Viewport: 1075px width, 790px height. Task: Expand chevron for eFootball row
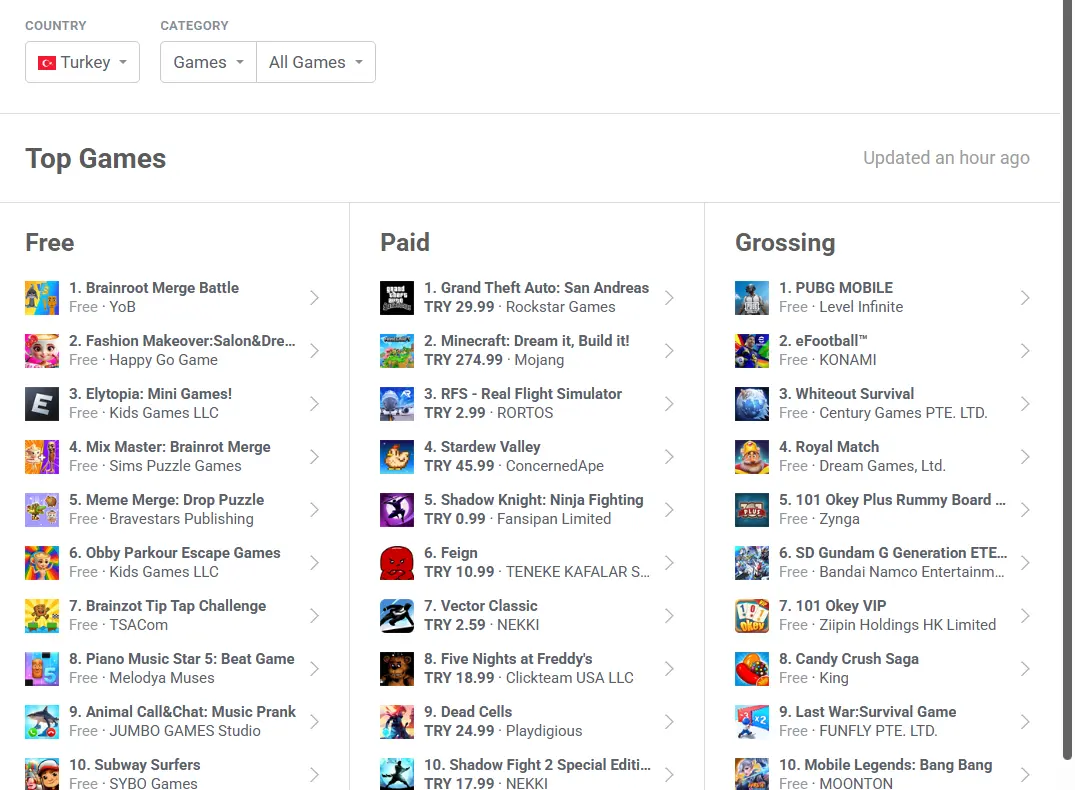[1024, 350]
